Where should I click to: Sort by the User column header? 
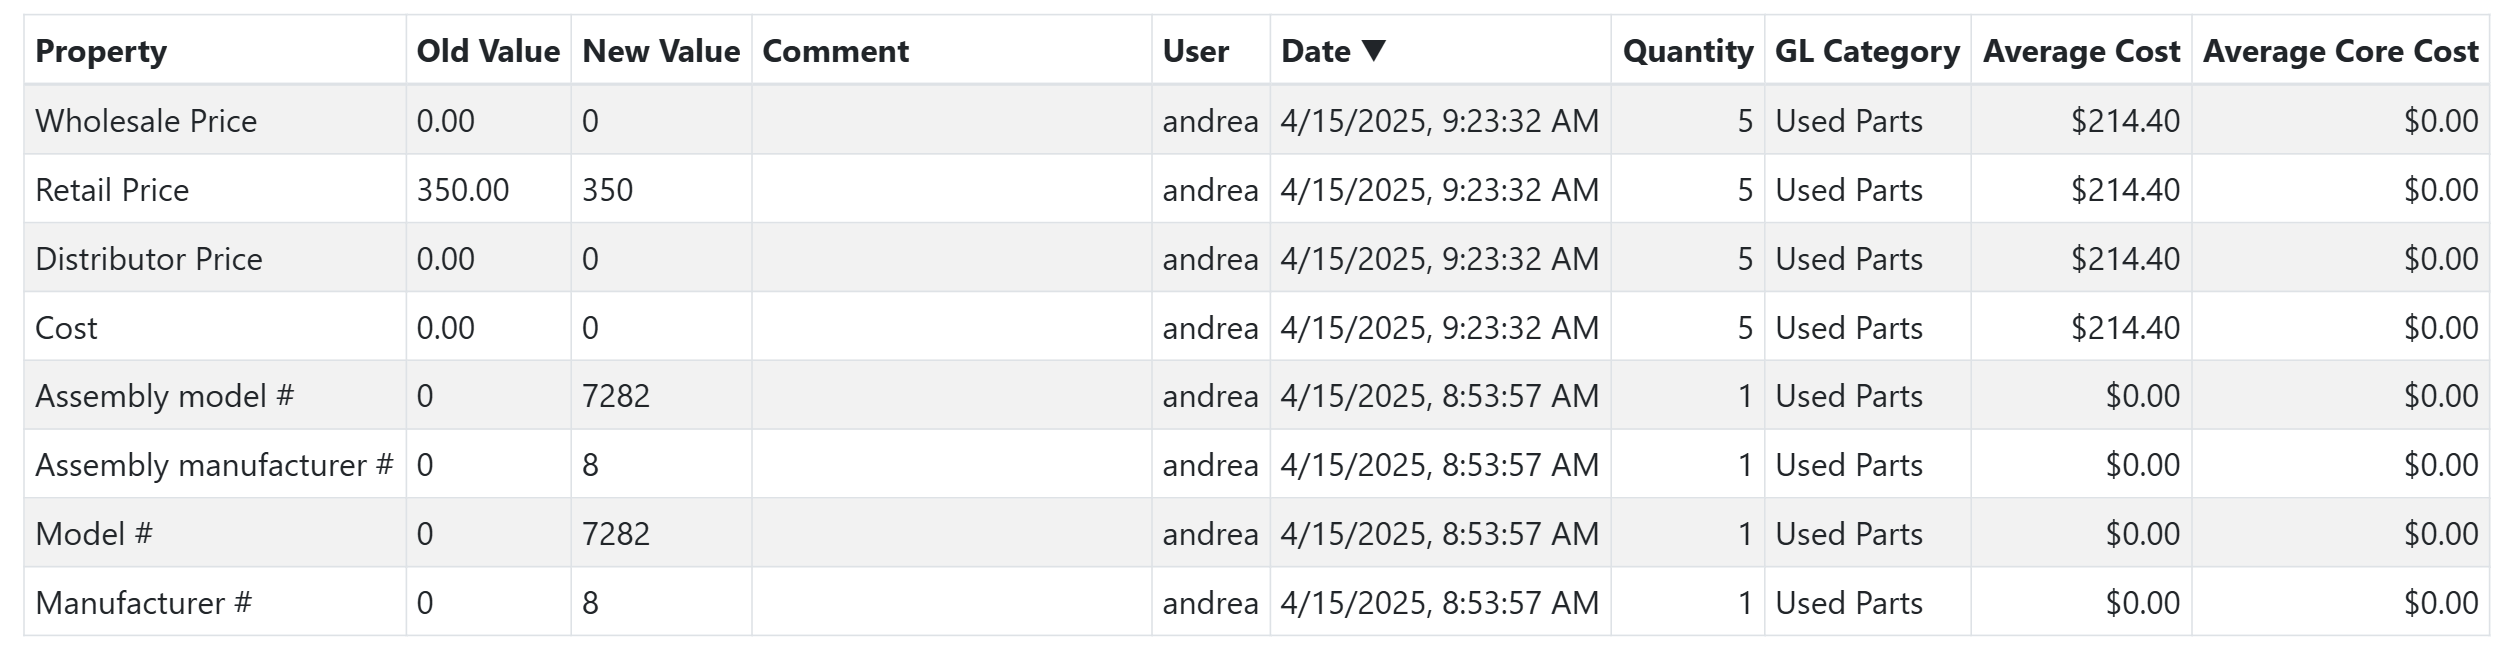(x=1195, y=52)
